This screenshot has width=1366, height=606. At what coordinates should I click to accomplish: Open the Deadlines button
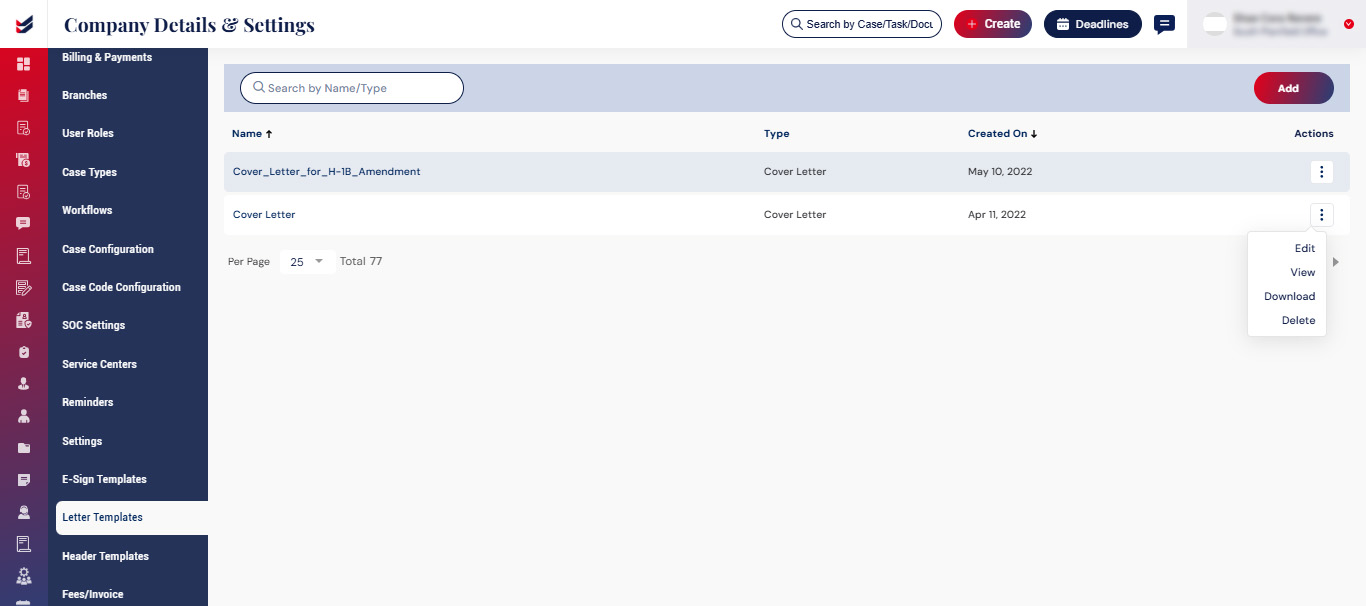tap(1093, 24)
